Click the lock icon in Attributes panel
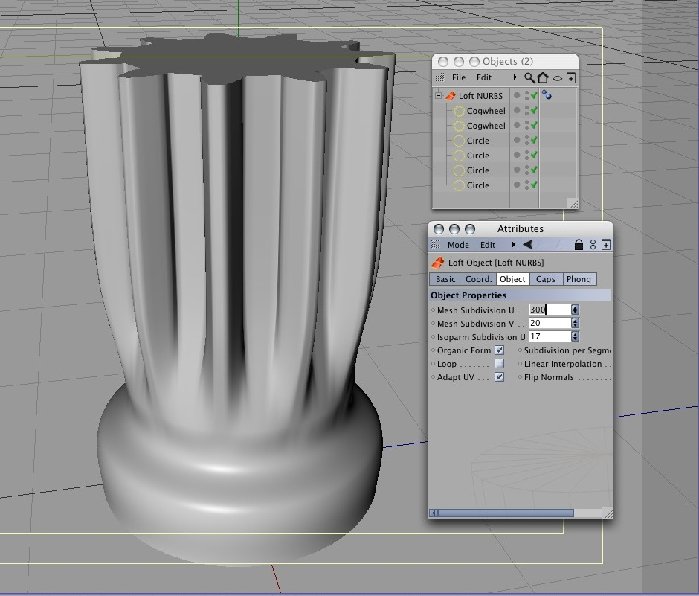The height and width of the screenshot is (596, 699). tap(578, 244)
